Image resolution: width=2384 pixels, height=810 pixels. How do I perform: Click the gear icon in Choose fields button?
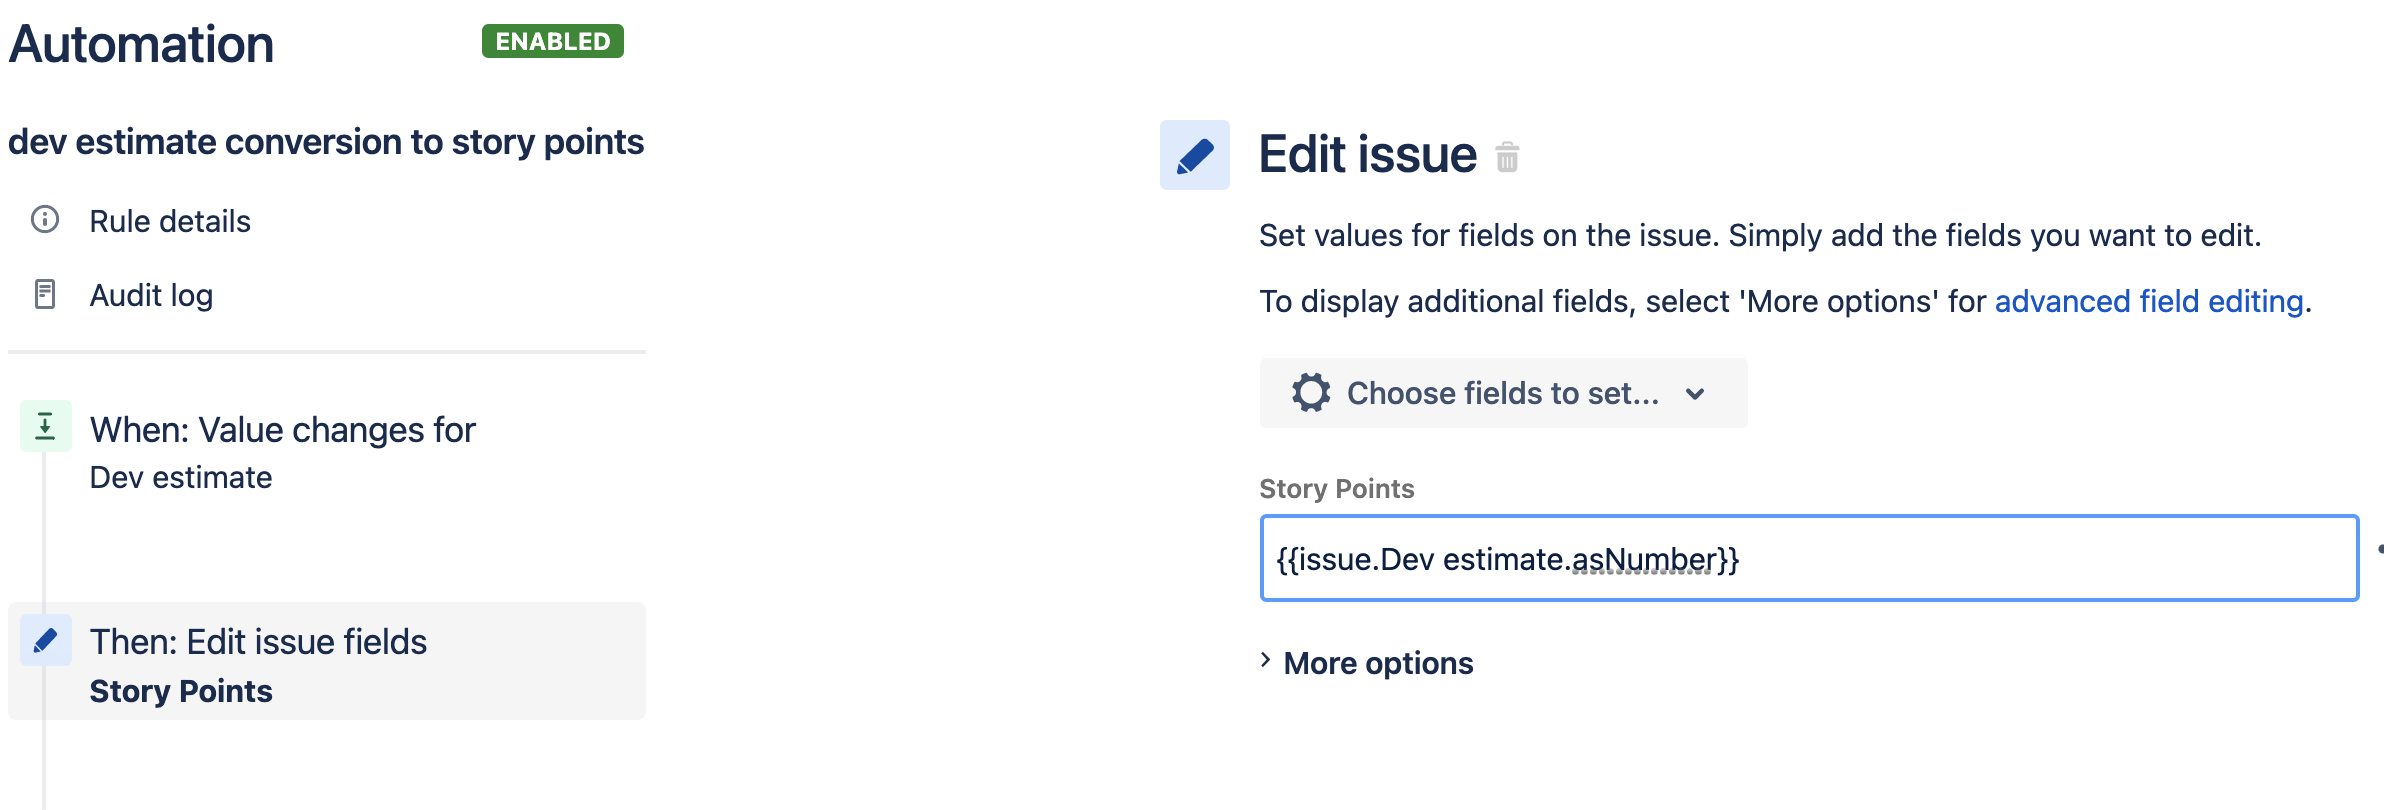[1311, 393]
